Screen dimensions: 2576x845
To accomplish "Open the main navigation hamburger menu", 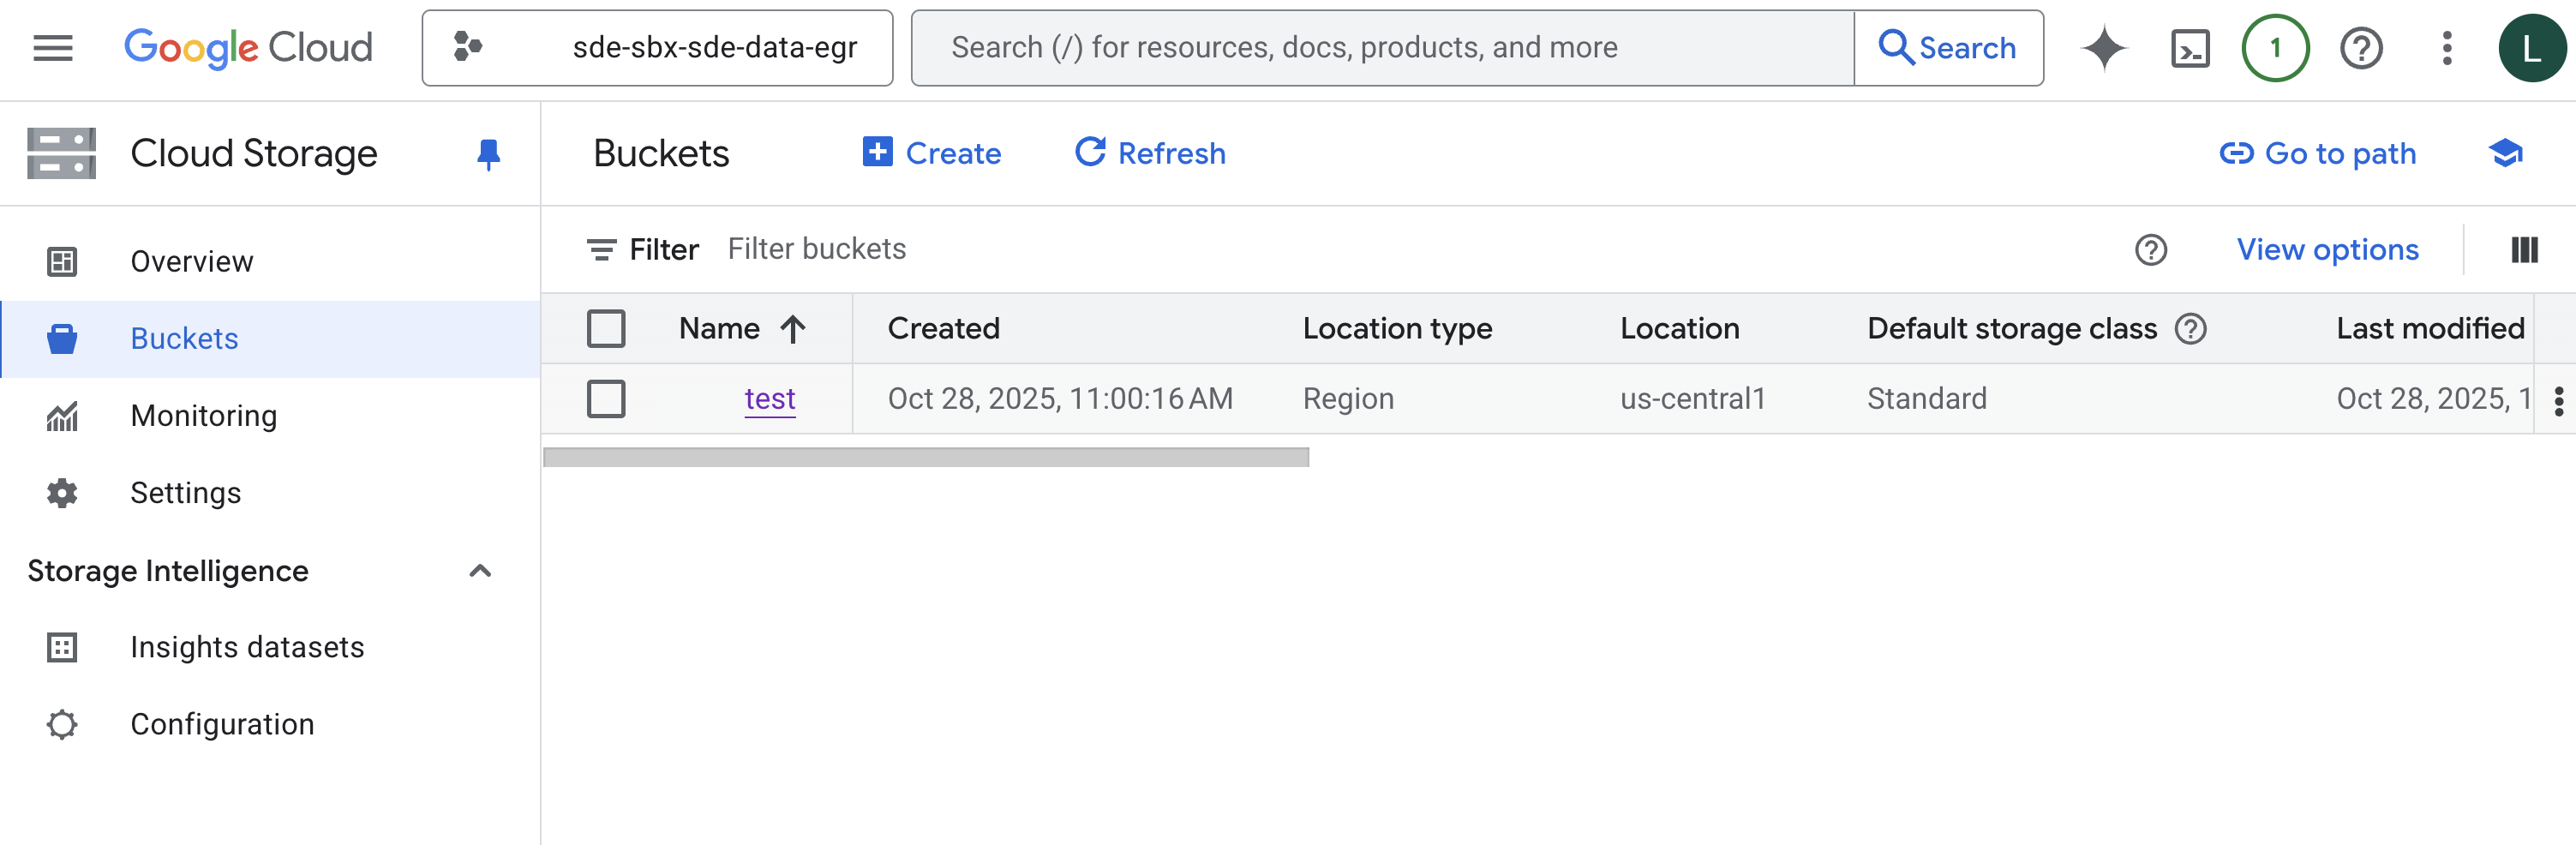I will 53,47.
